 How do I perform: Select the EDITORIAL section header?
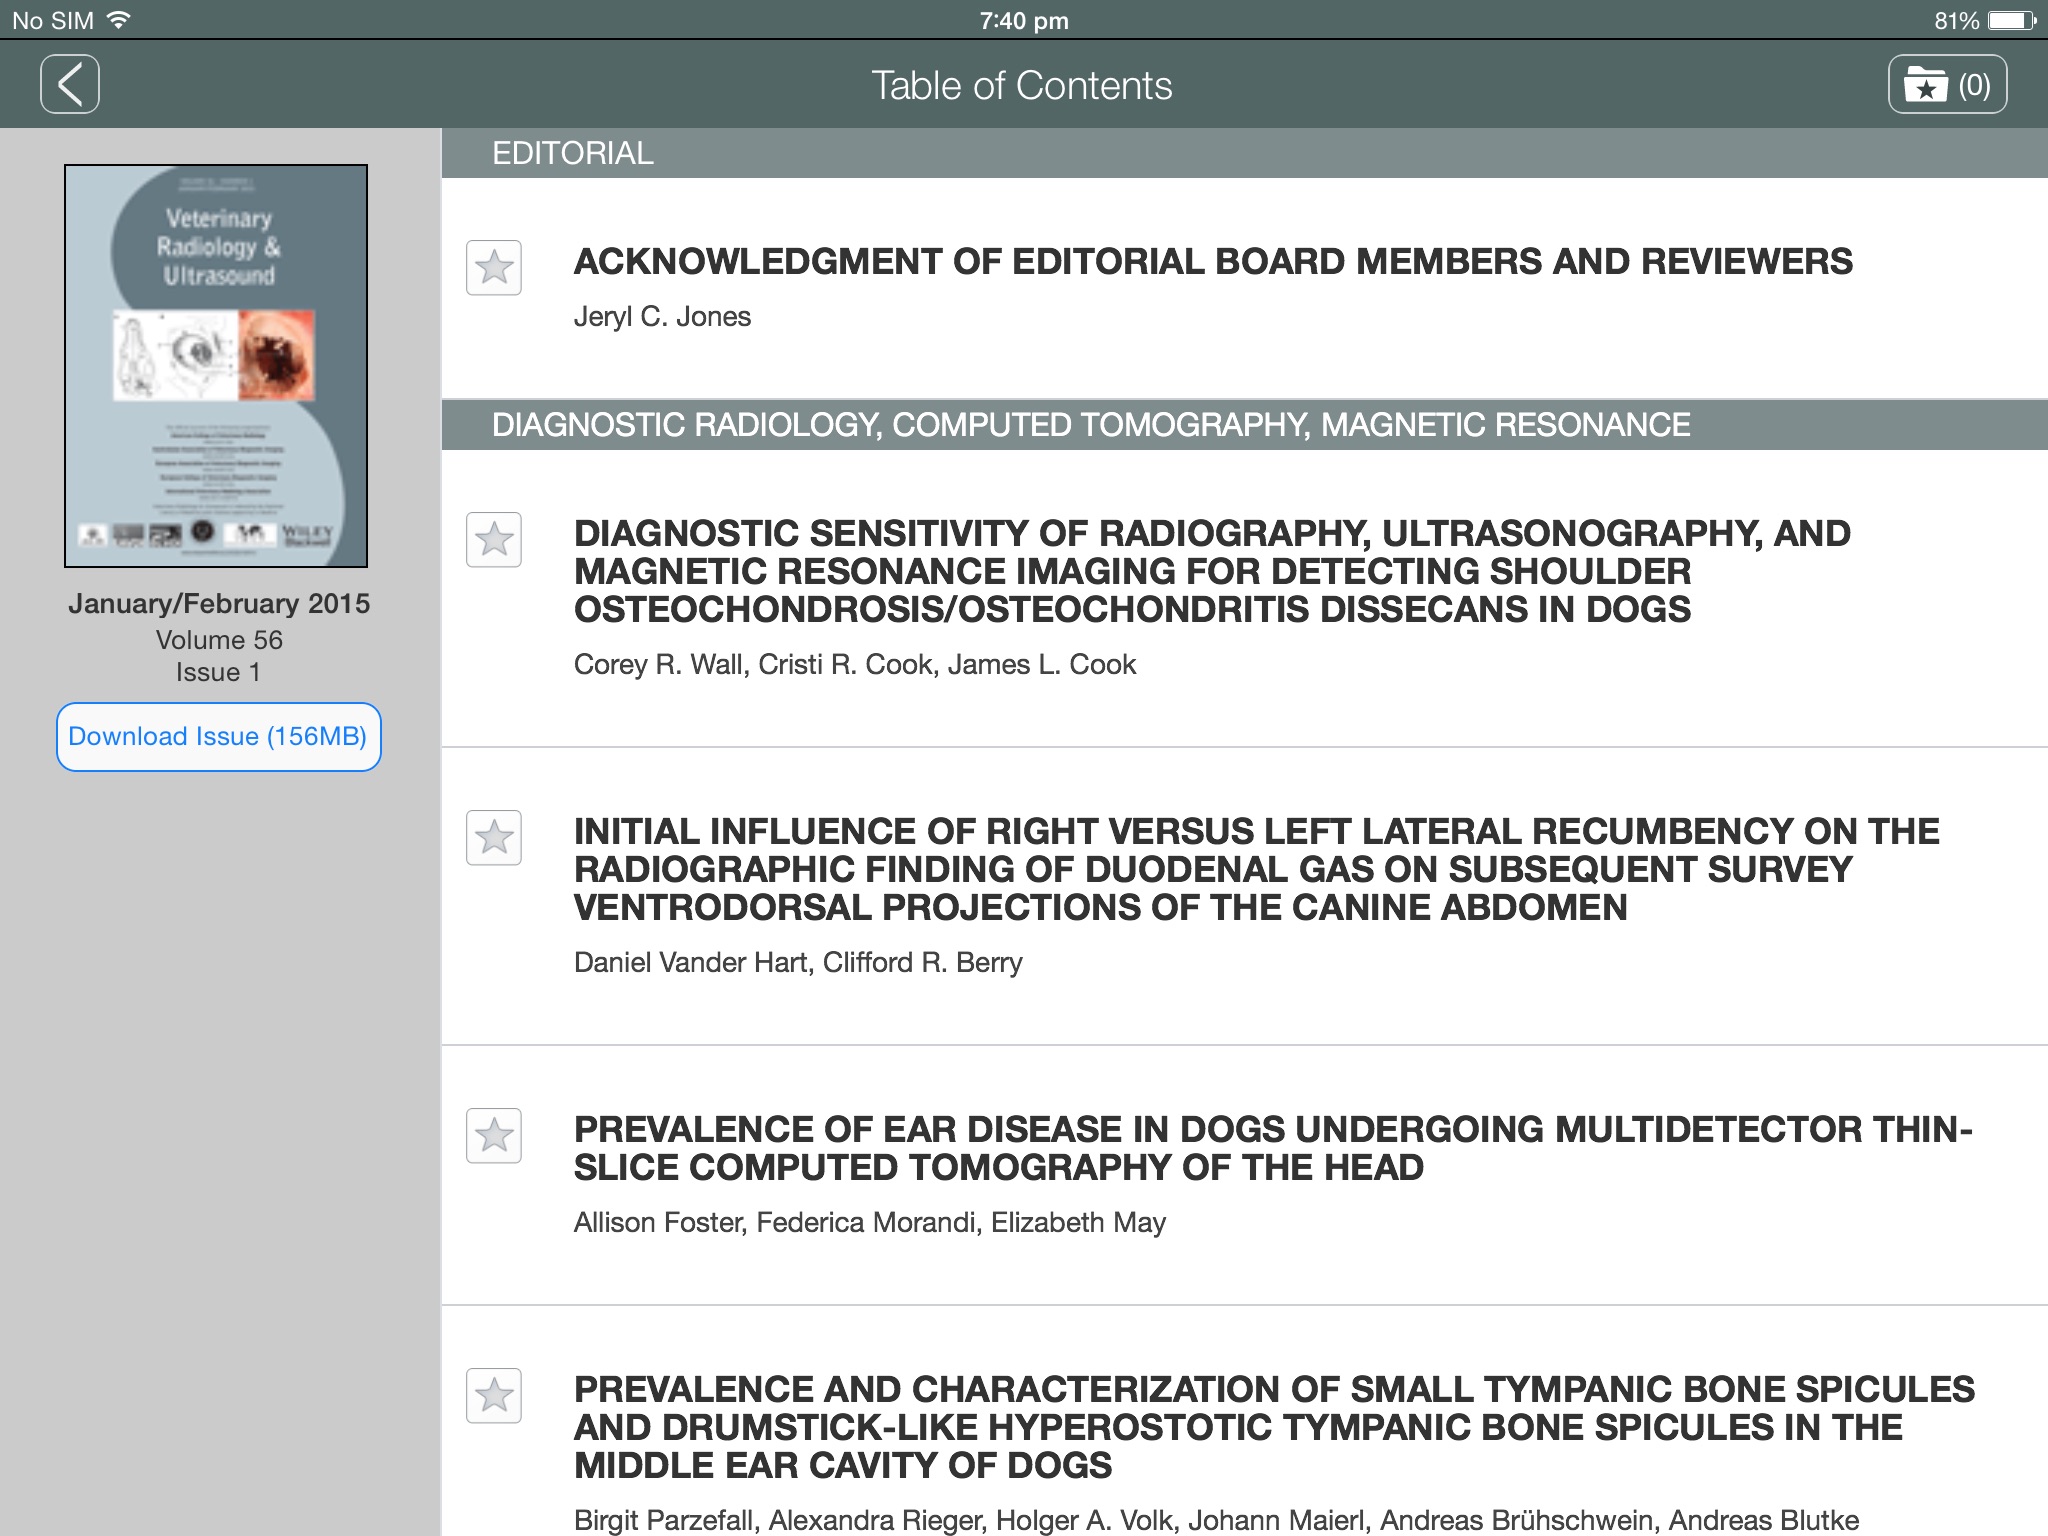(x=572, y=153)
